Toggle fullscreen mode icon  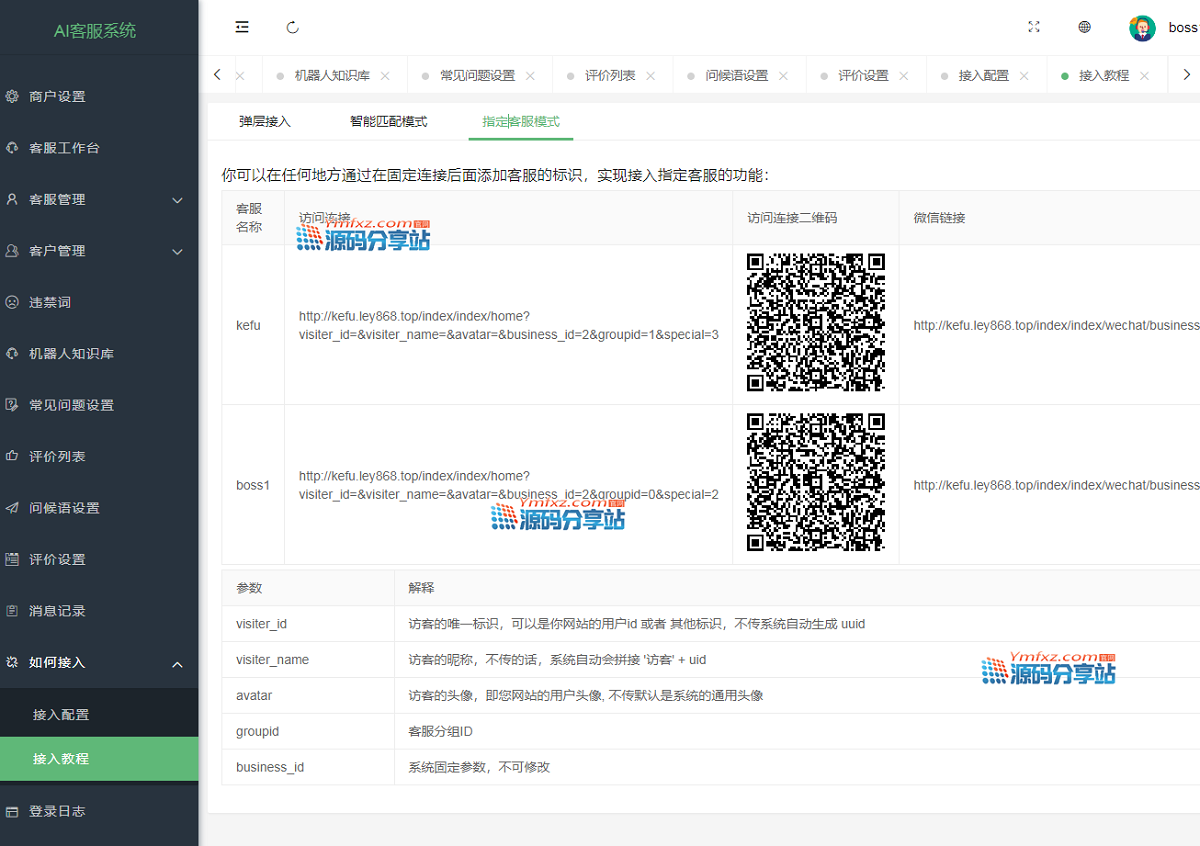pos(1034,27)
